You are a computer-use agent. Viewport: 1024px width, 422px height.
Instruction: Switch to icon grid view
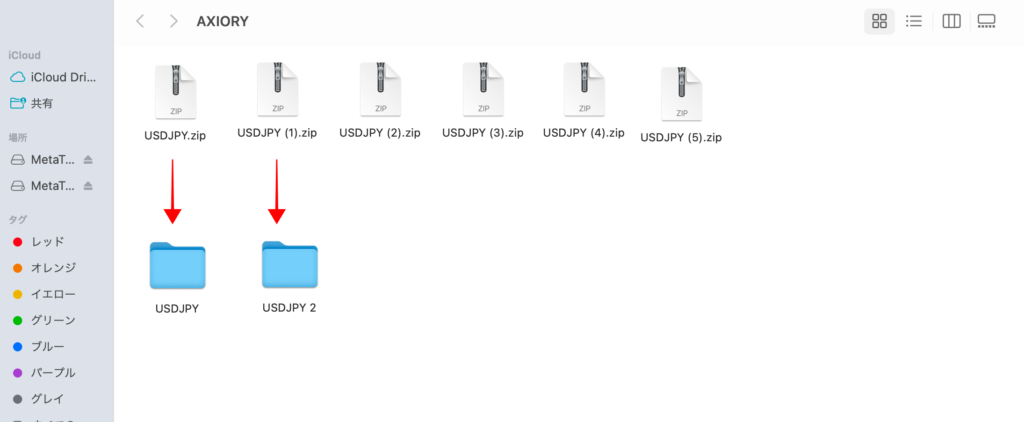879,22
